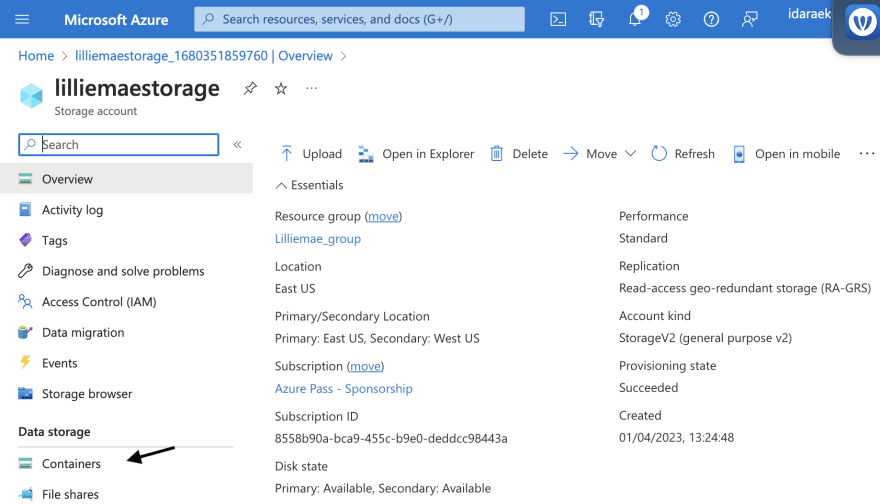Image resolution: width=880 pixels, height=504 pixels.
Task: Click the Upload button label
Action: tap(322, 154)
